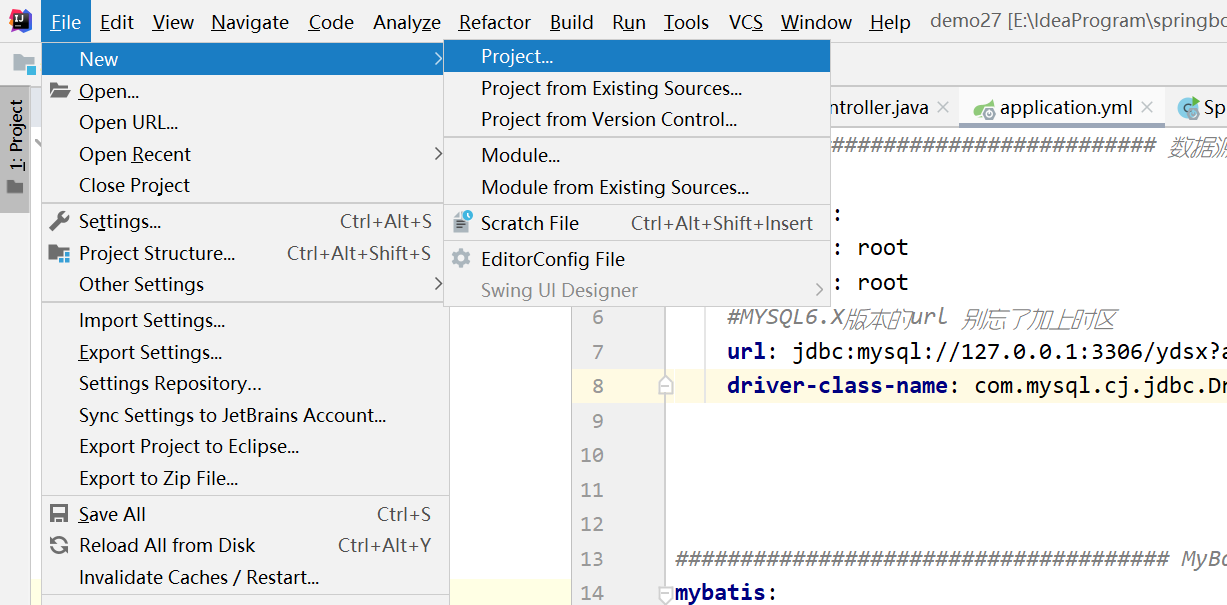Select Module... in New submenu
Image resolution: width=1227 pixels, height=605 pixels.
tap(637, 155)
